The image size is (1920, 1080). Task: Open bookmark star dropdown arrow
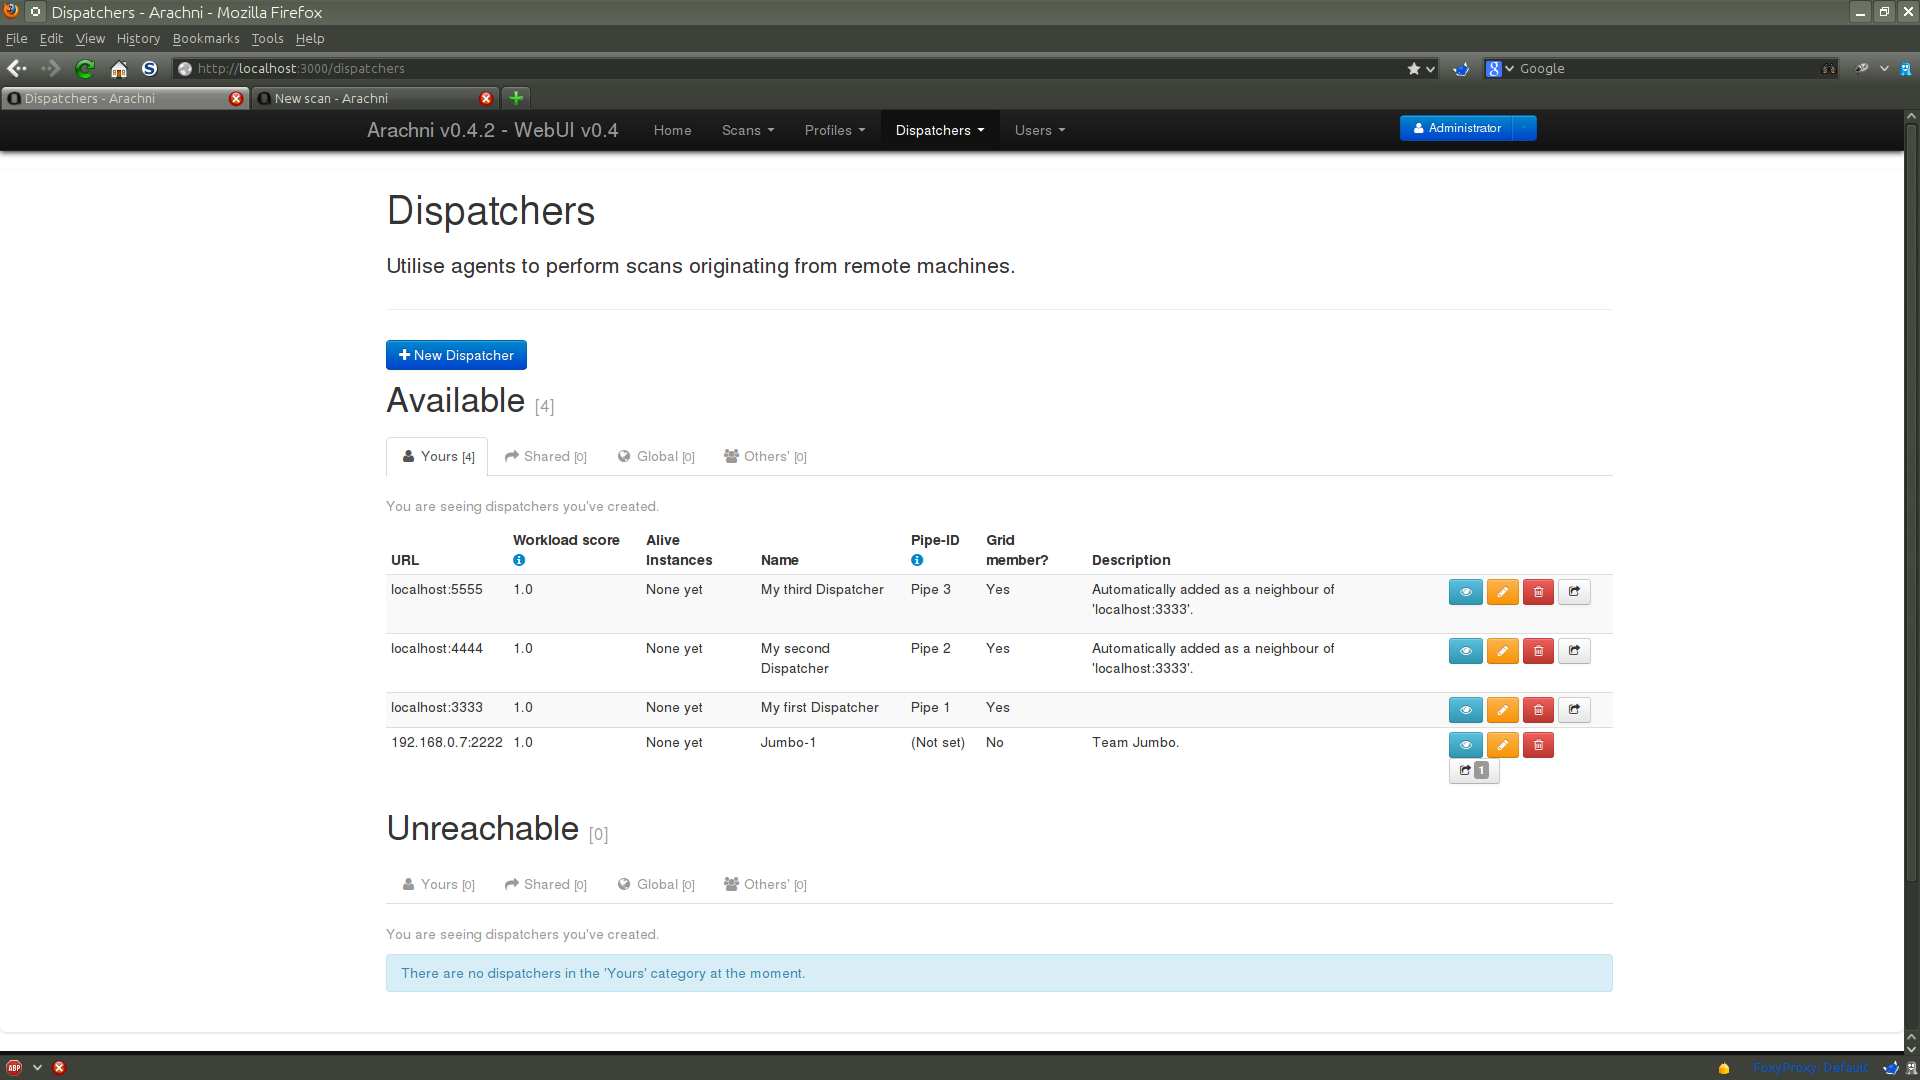(x=1431, y=68)
